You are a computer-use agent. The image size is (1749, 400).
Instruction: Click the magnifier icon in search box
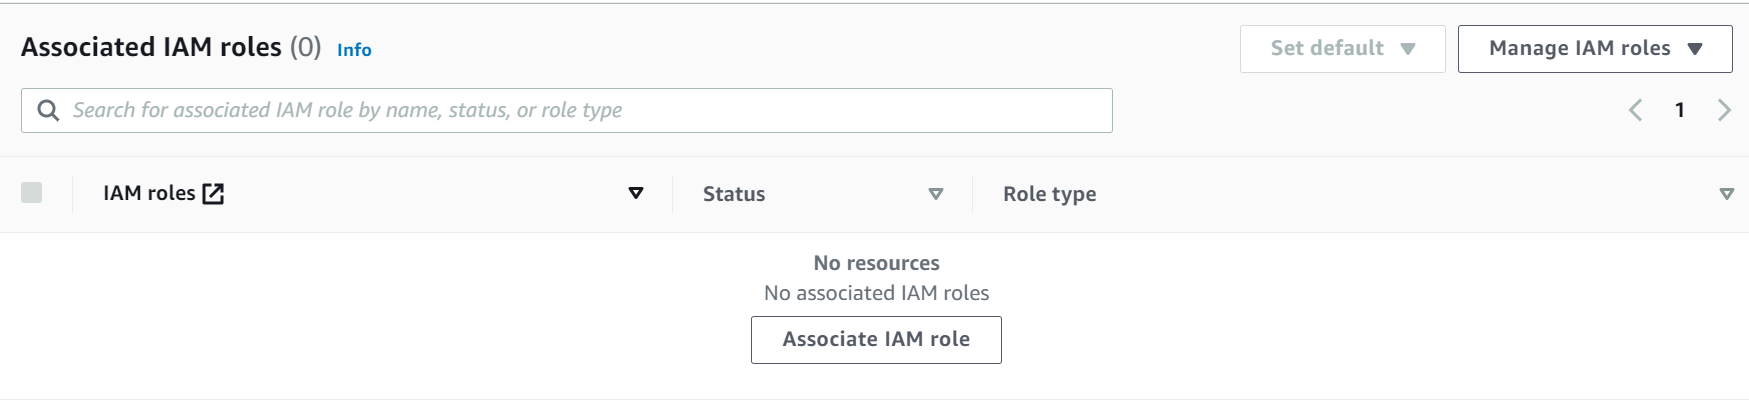coord(48,110)
